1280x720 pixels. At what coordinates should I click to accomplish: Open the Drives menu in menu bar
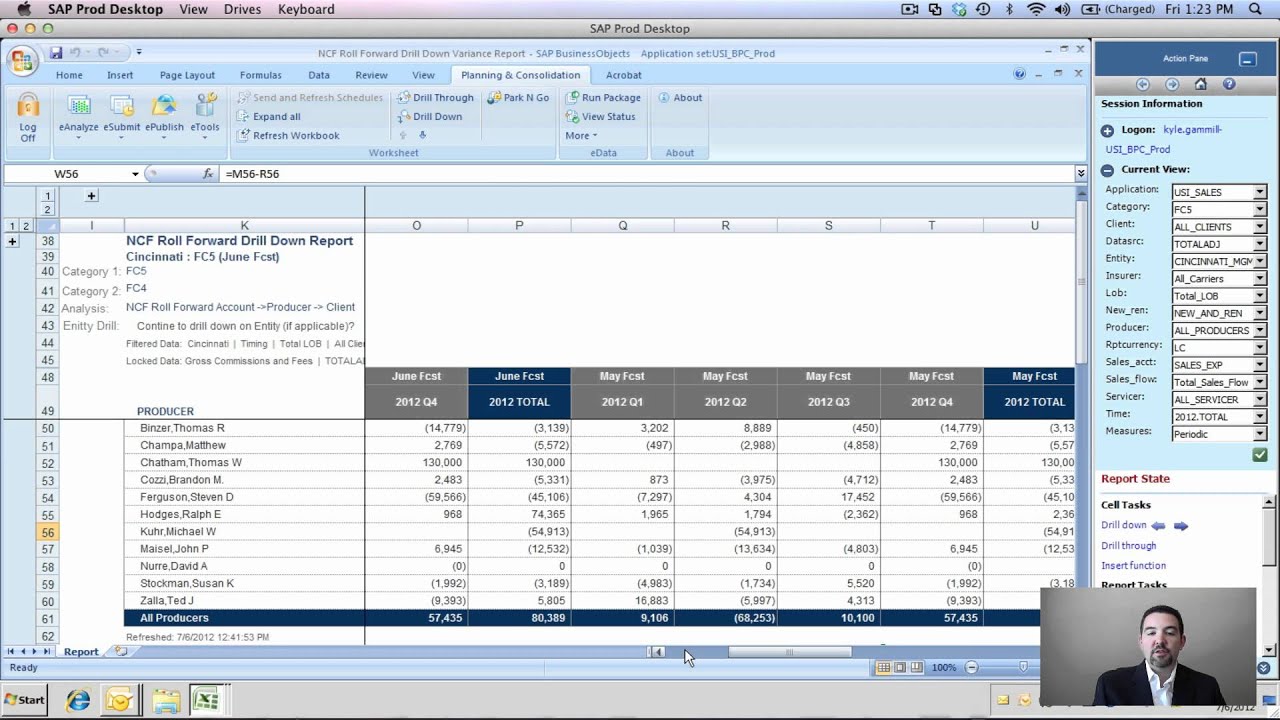point(242,9)
